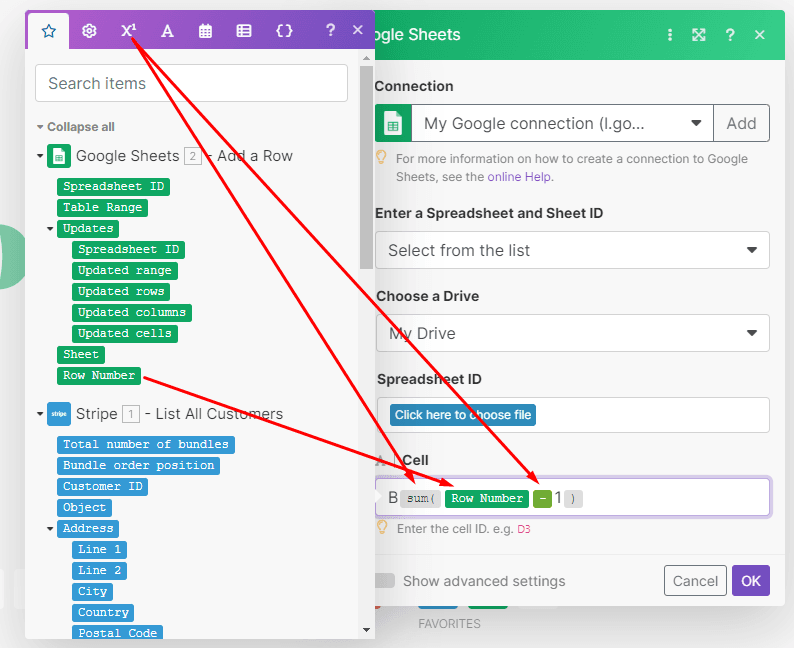The height and width of the screenshot is (648, 794).
Task: Select the Updated range pill
Action: [x=125, y=270]
